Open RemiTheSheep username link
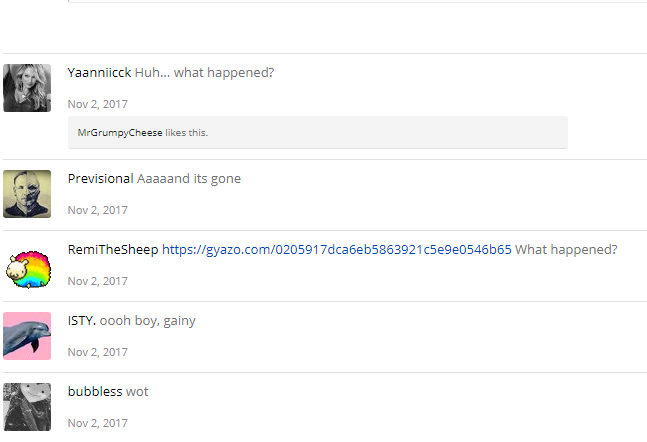The height and width of the screenshot is (442, 647). click(x=113, y=250)
